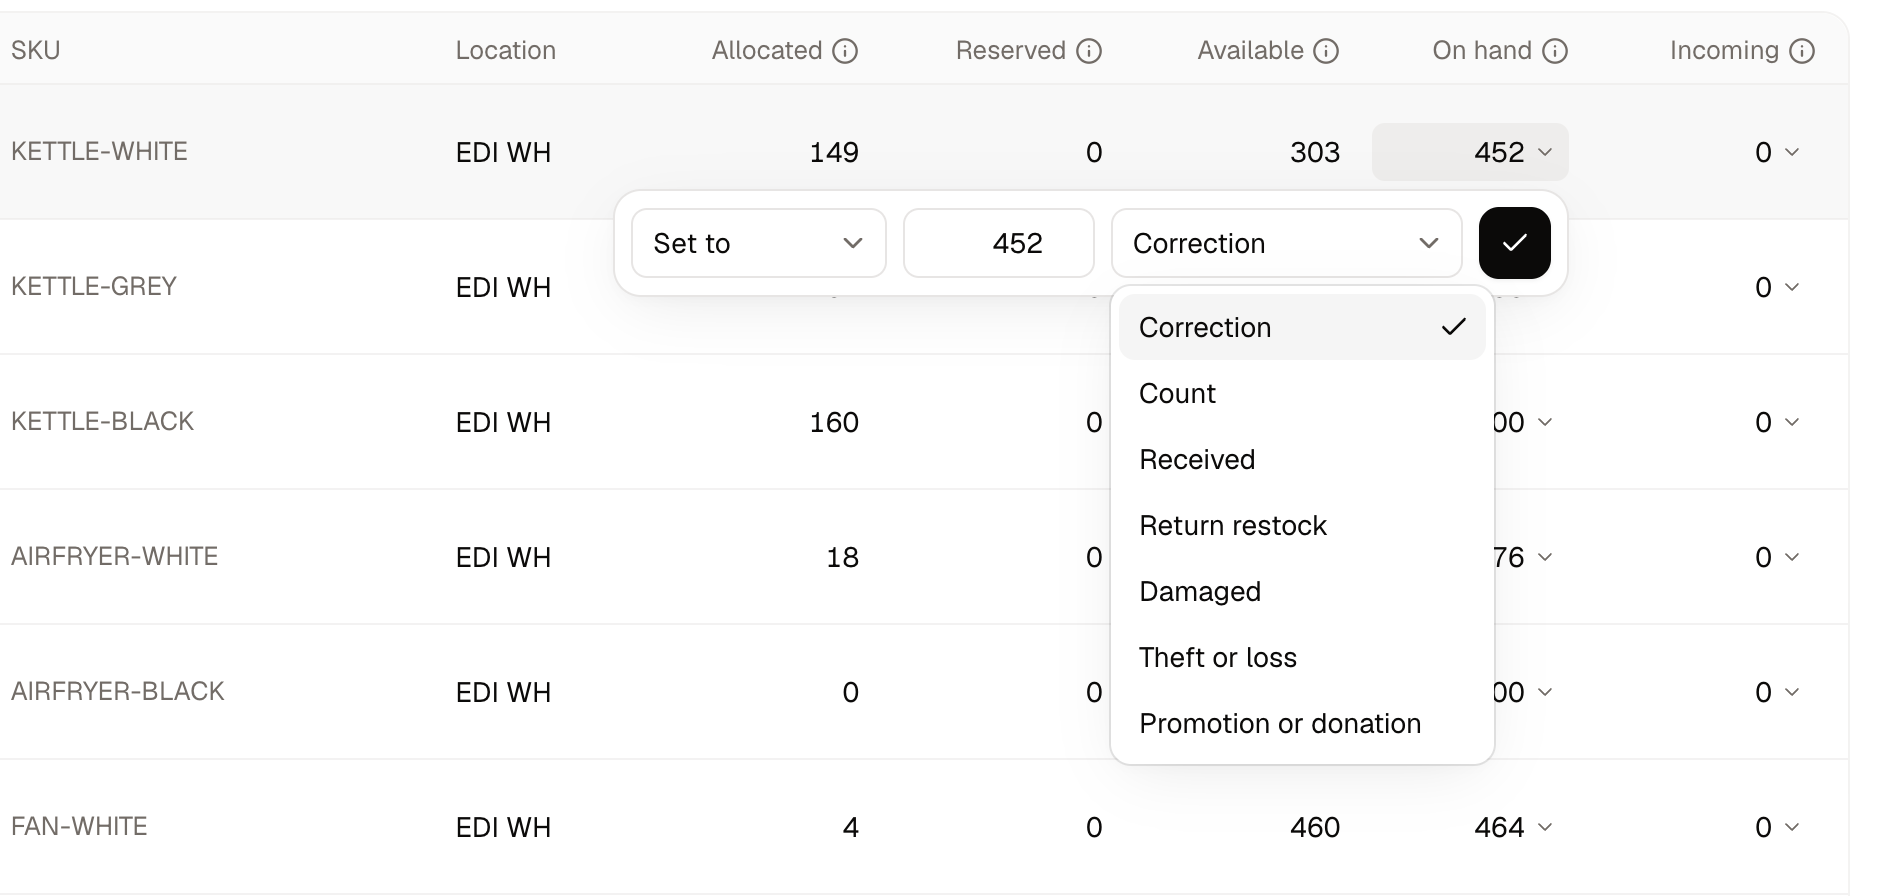Image resolution: width=1900 pixels, height=896 pixels.
Task: Click Available value 303 for KETTLE-WHITE
Action: point(1314,152)
